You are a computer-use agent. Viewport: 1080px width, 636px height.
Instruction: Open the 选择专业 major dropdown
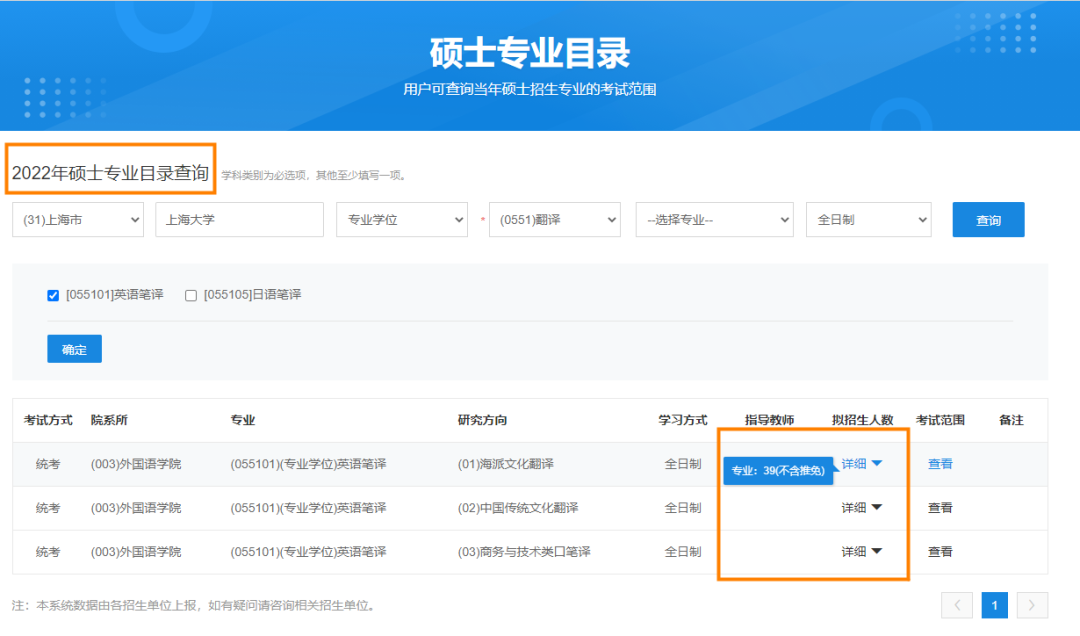coord(714,220)
